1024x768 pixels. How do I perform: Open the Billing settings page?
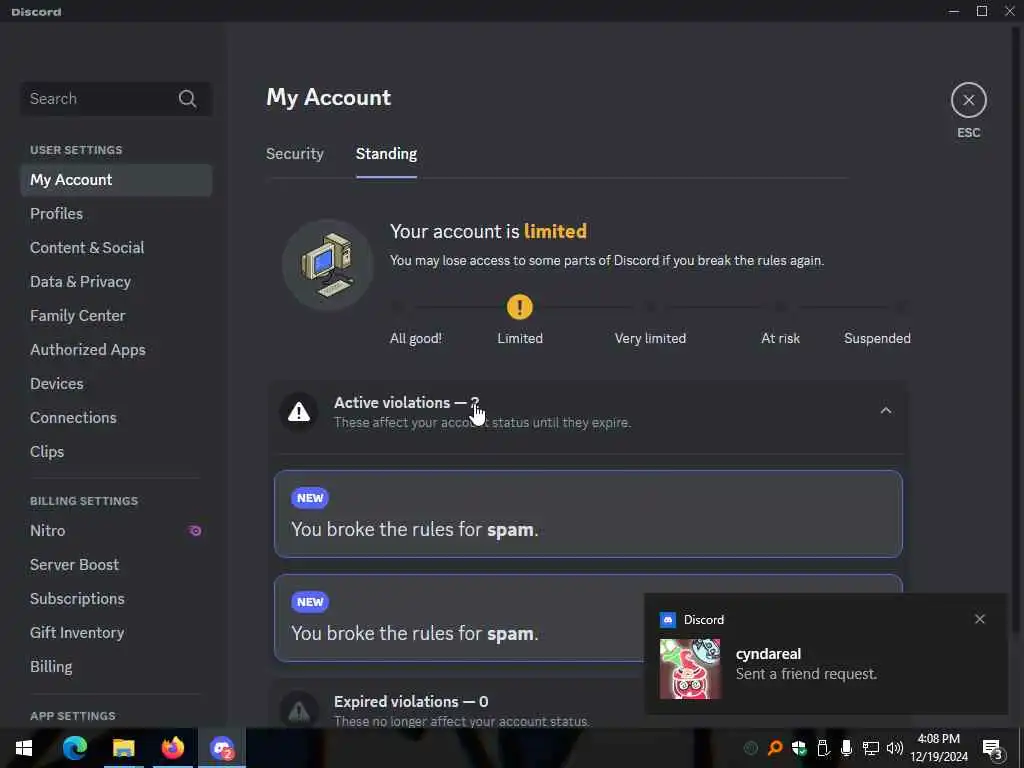[x=116, y=666]
